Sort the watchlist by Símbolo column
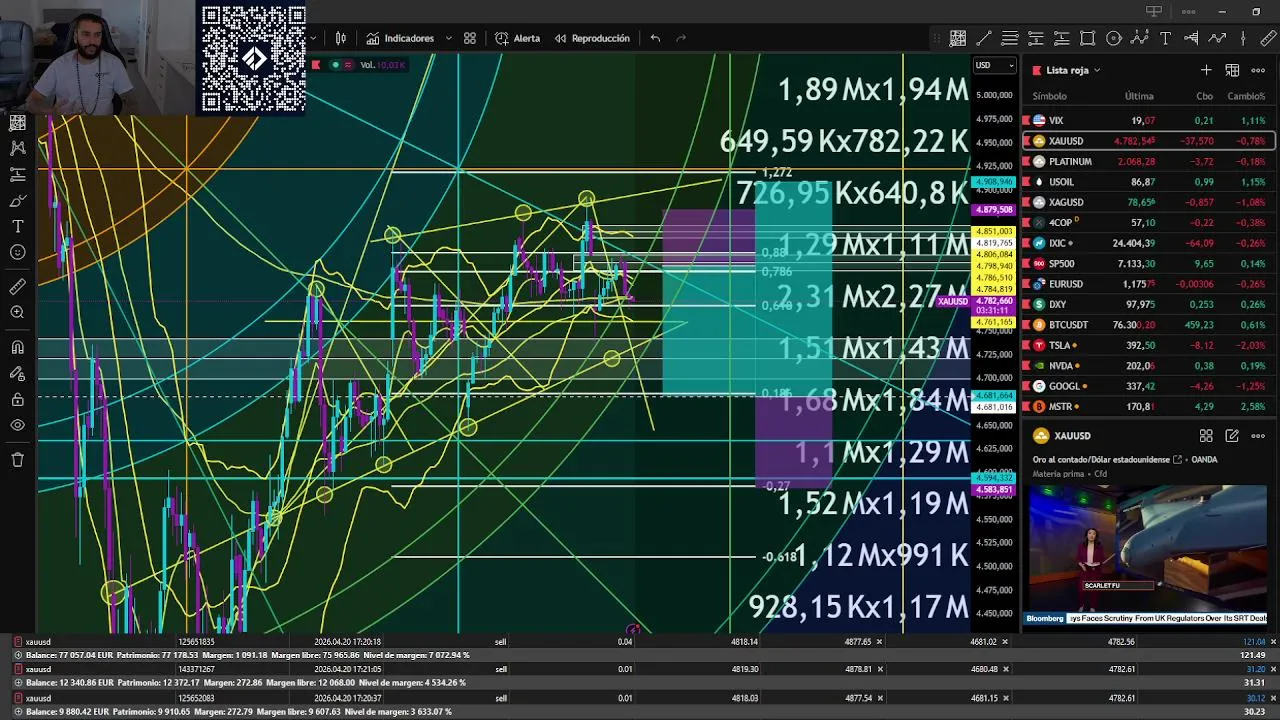 click(1049, 96)
